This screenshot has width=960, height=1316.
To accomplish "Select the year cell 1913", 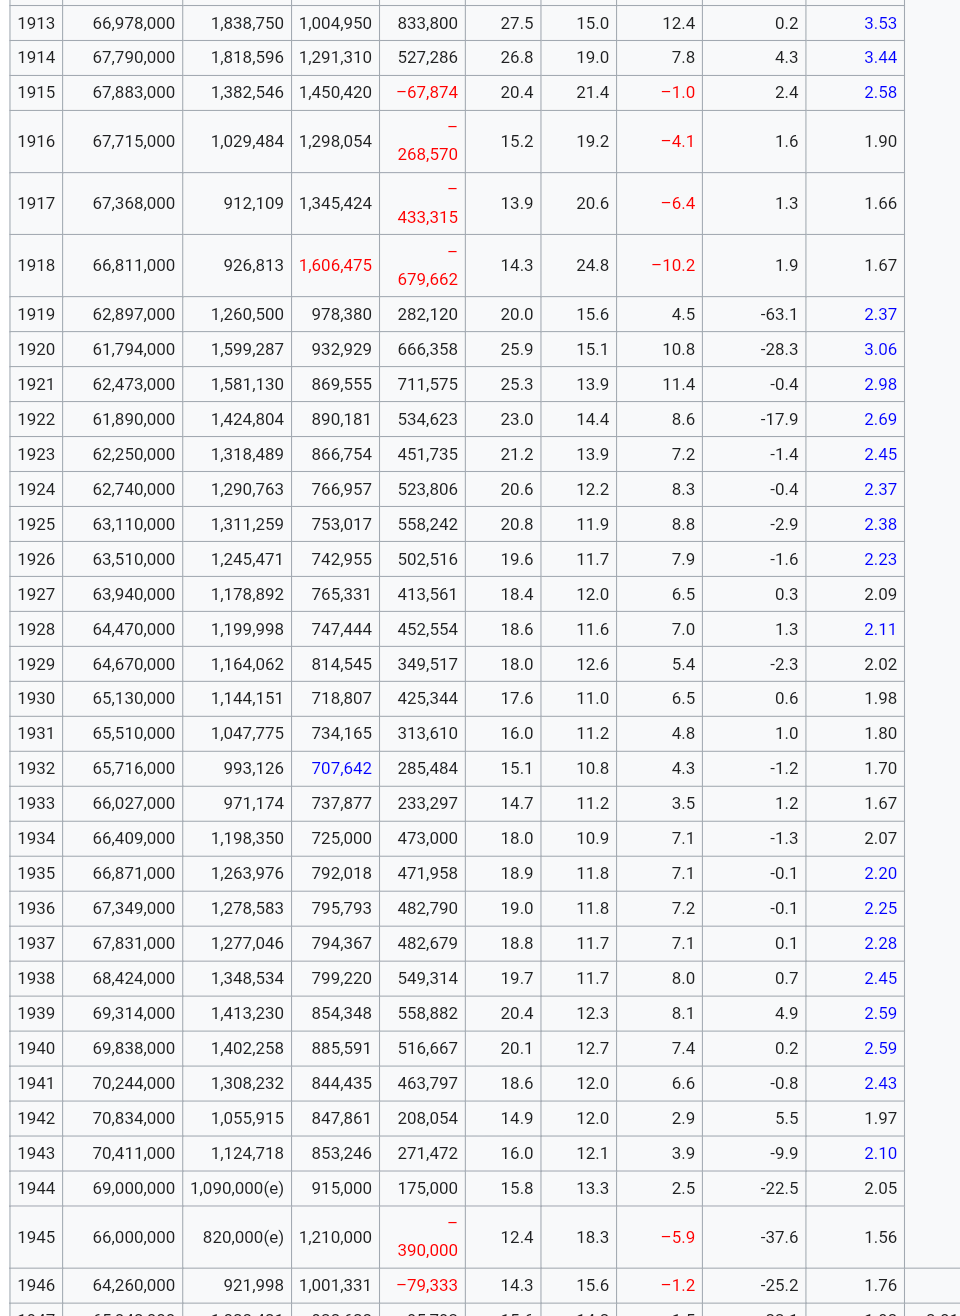I will (x=36, y=23).
